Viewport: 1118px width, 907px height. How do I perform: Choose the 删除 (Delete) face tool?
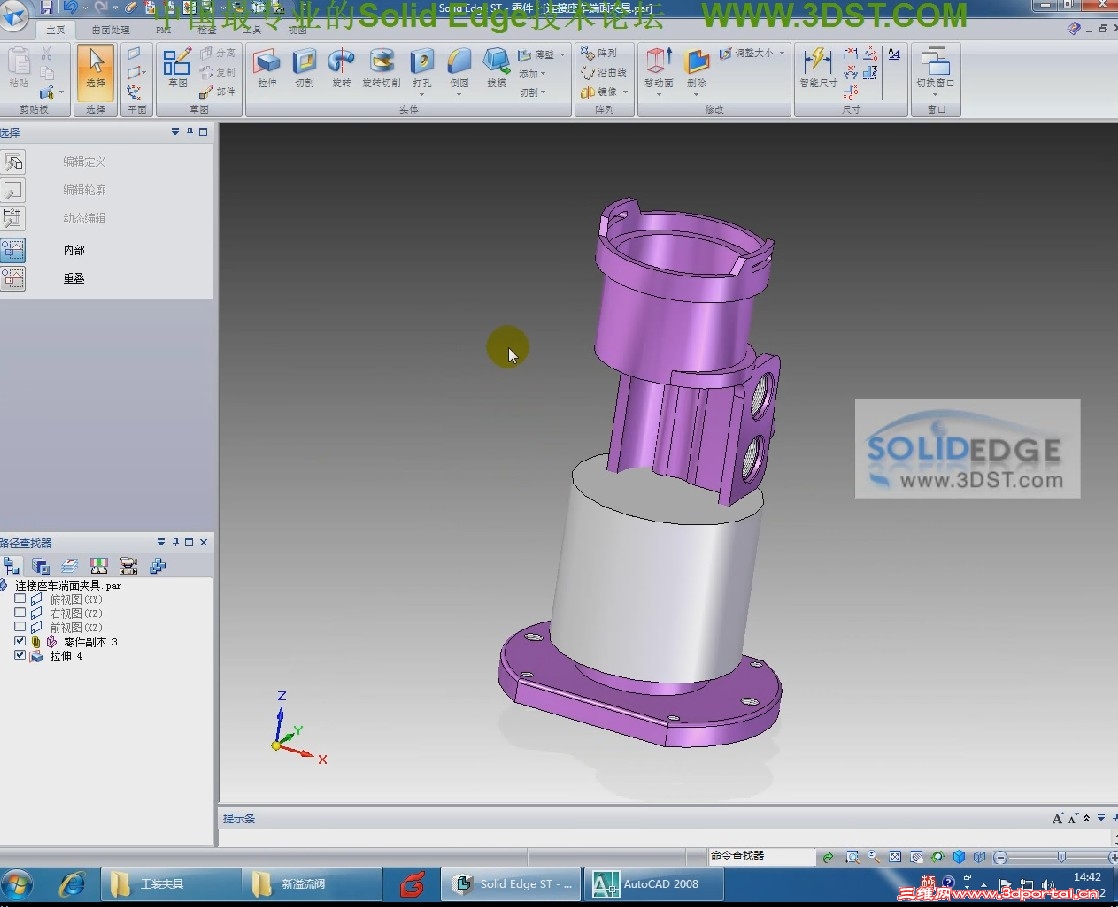click(x=697, y=68)
